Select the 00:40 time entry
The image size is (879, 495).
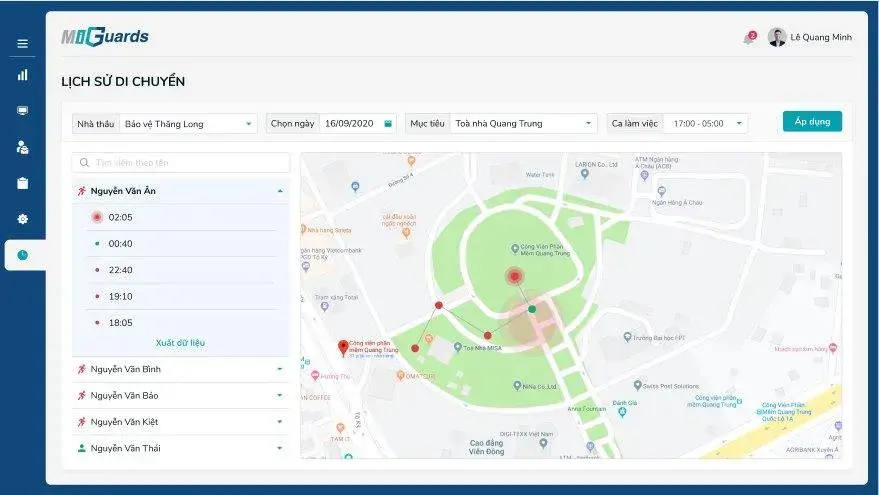click(x=181, y=244)
